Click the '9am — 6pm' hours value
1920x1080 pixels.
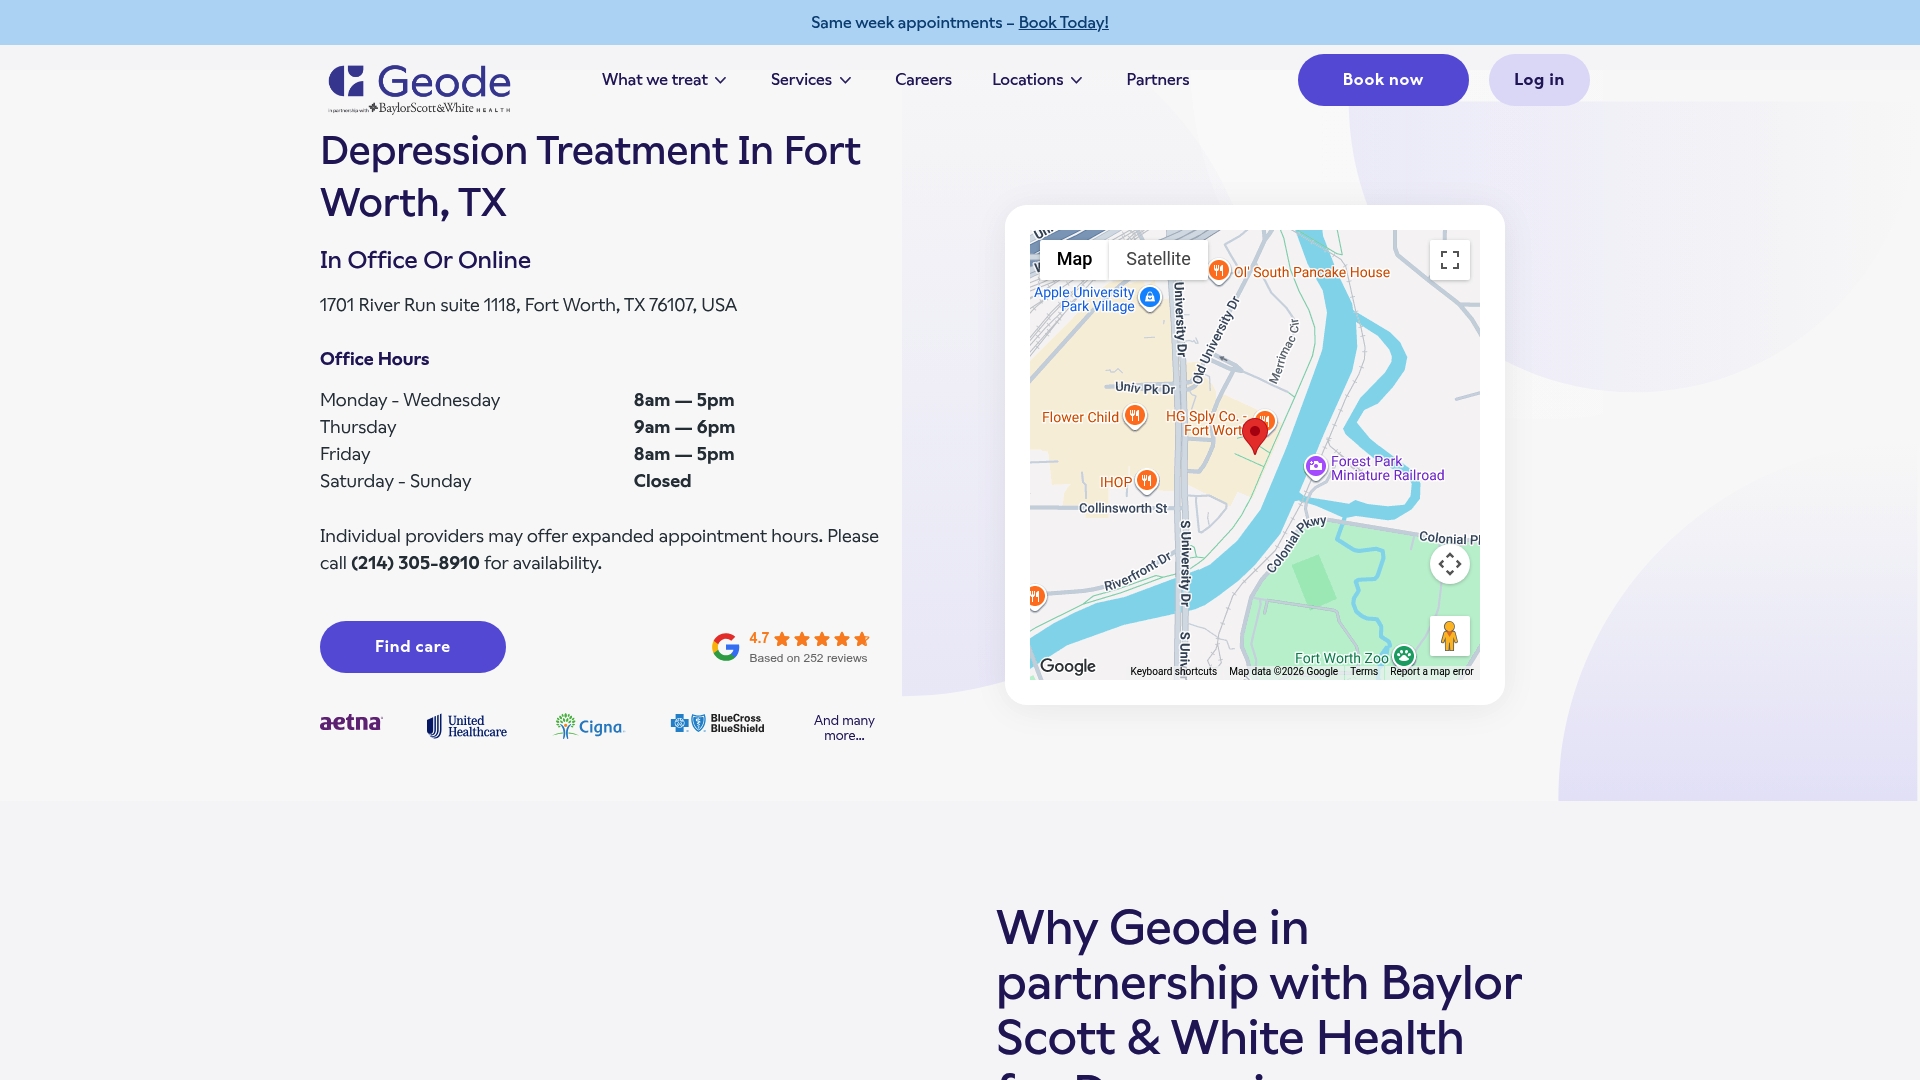coord(684,427)
